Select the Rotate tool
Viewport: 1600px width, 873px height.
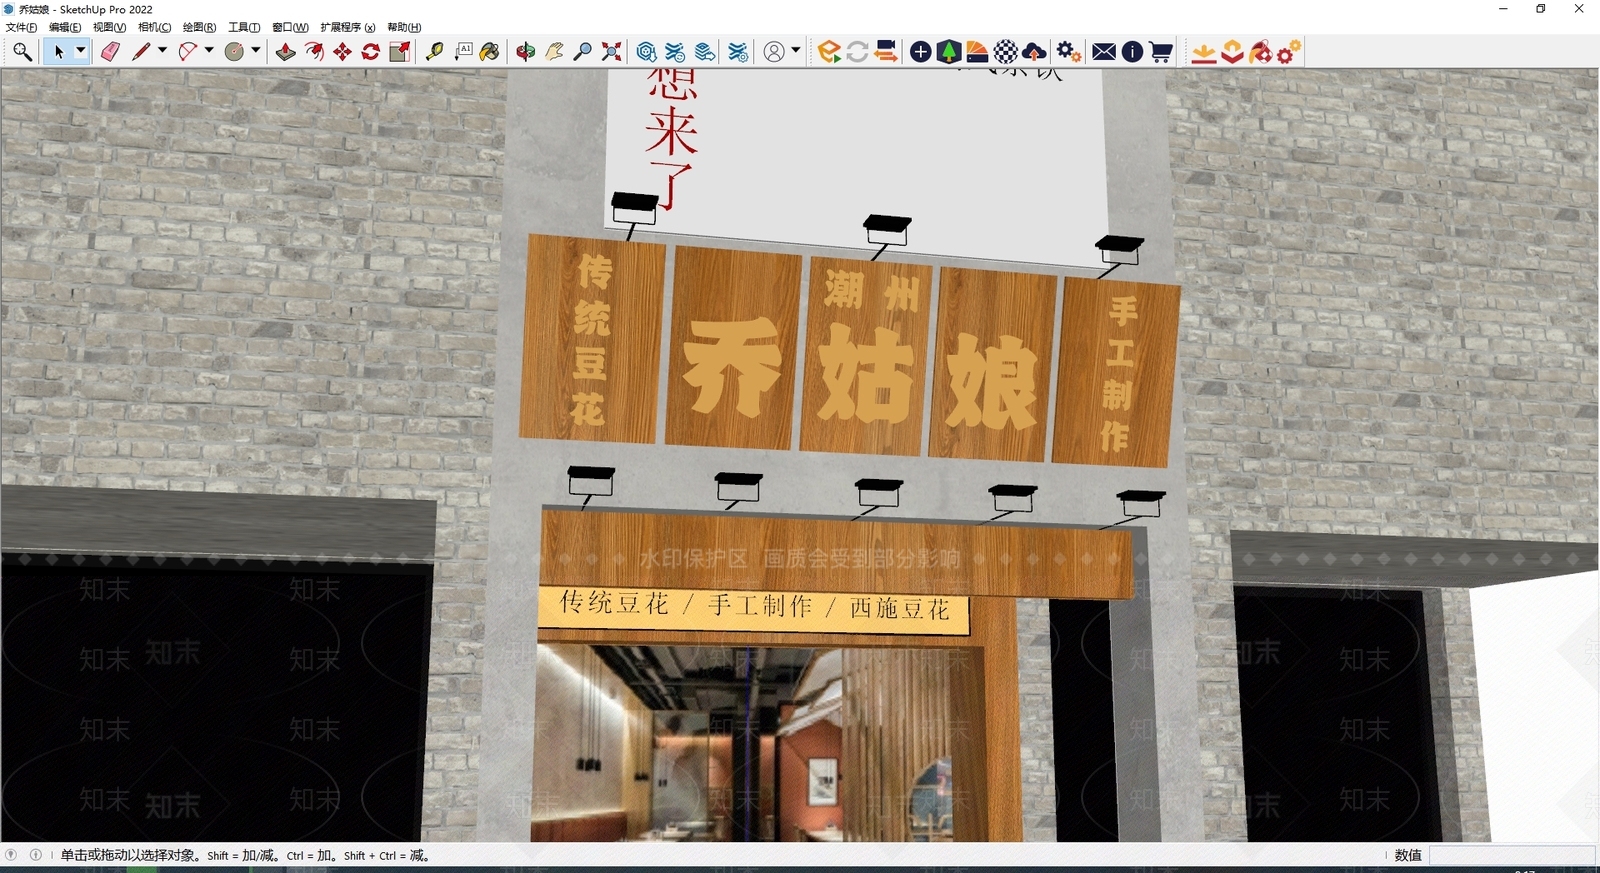pos(371,52)
